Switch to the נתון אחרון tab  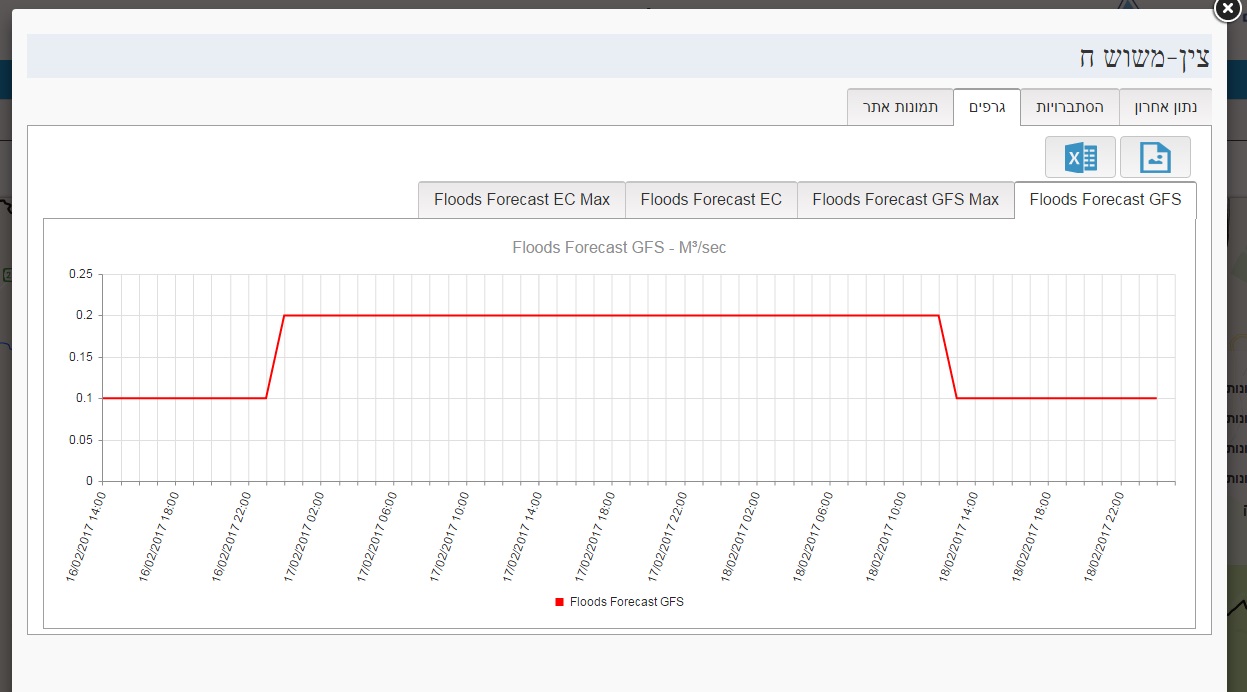tap(1165, 107)
